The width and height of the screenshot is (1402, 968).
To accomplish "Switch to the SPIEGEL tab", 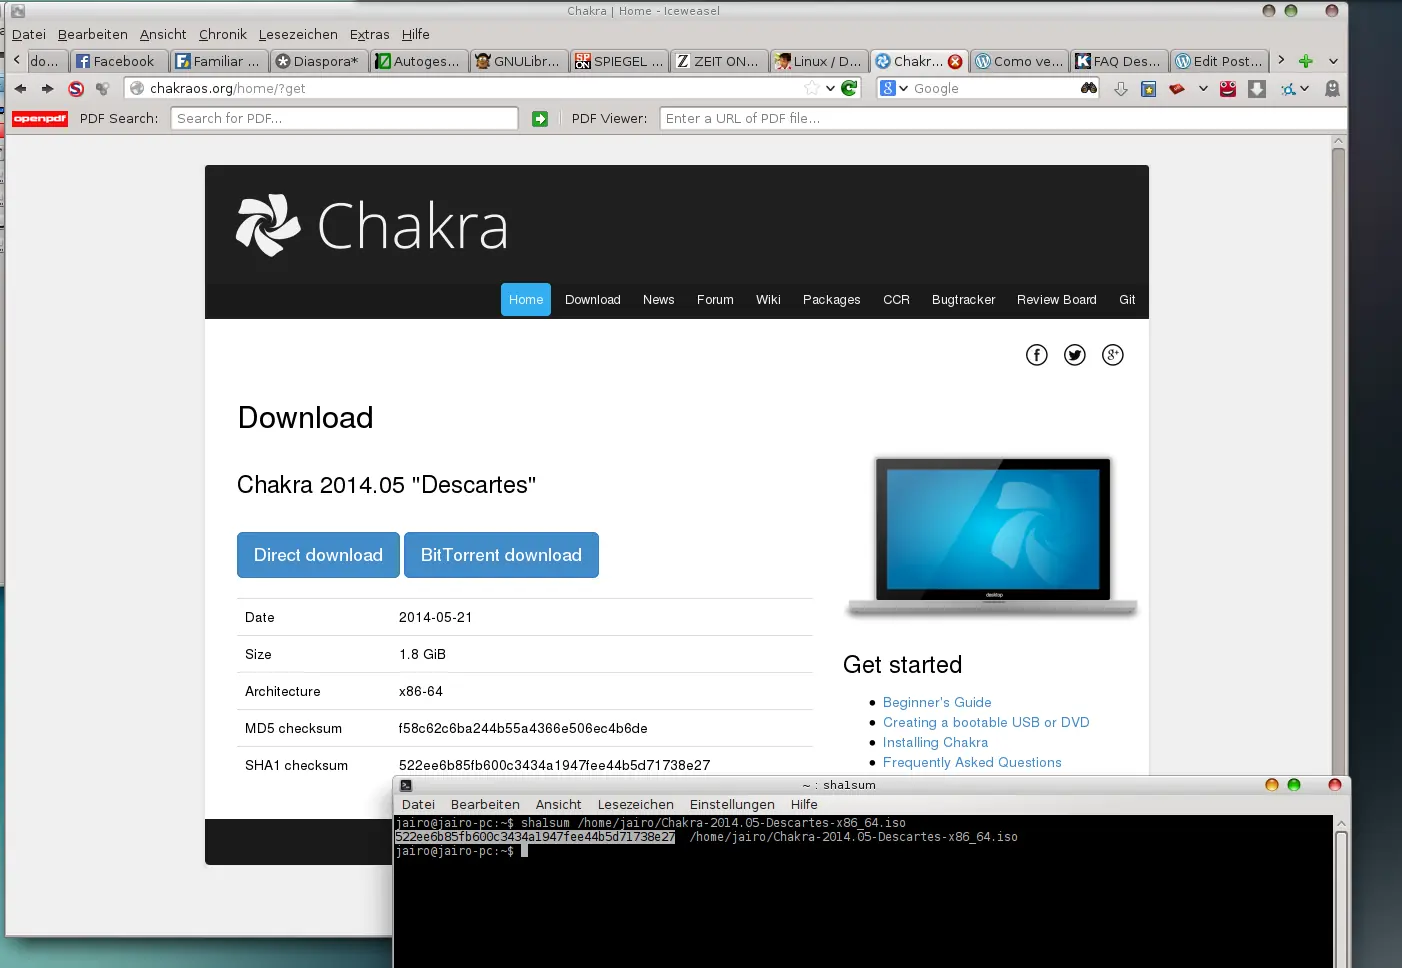I will tap(619, 61).
